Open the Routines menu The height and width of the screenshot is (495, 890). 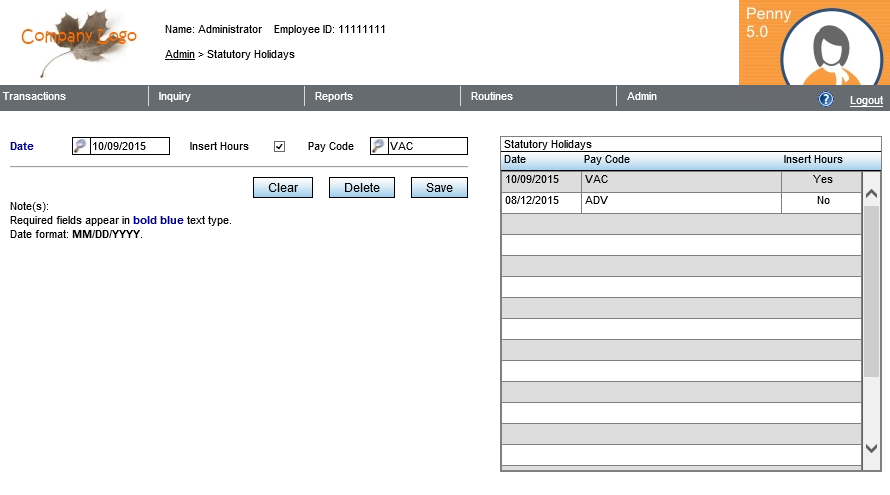(x=491, y=97)
